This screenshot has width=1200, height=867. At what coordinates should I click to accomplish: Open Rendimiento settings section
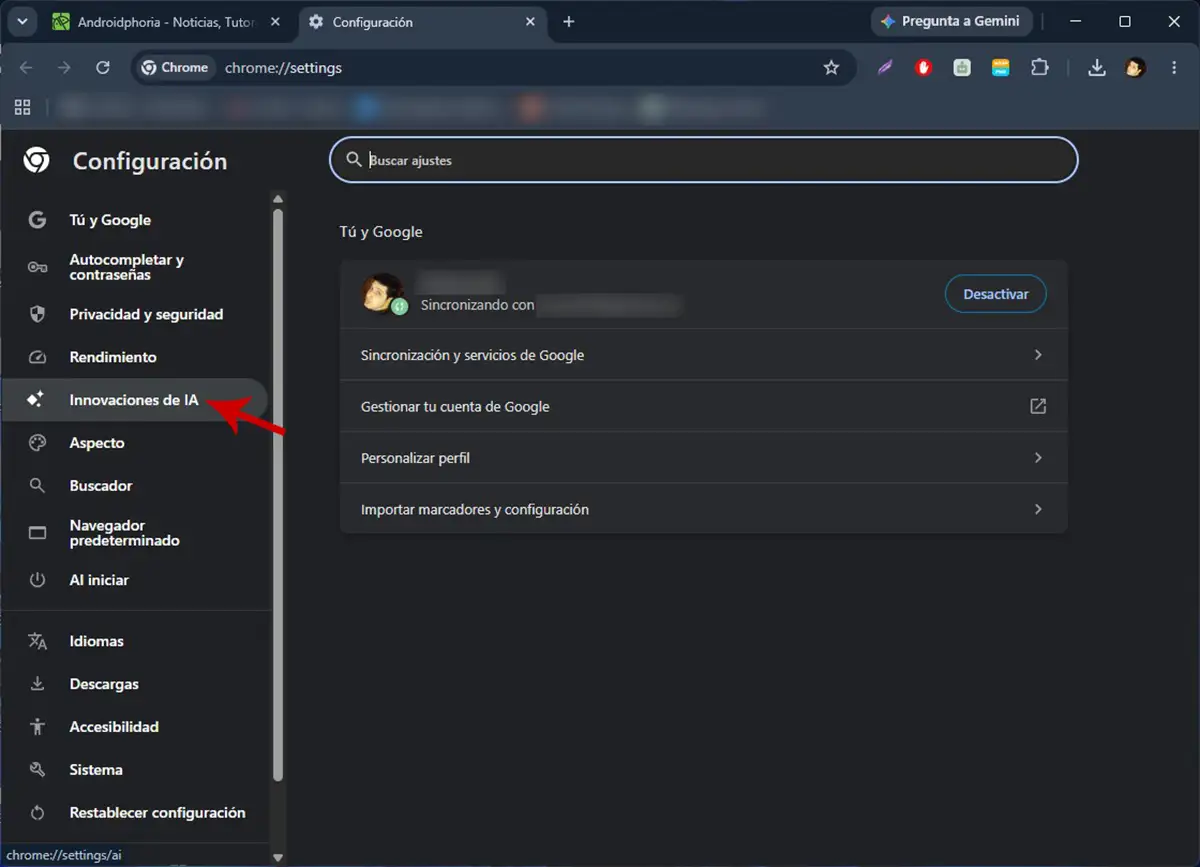tap(135, 357)
